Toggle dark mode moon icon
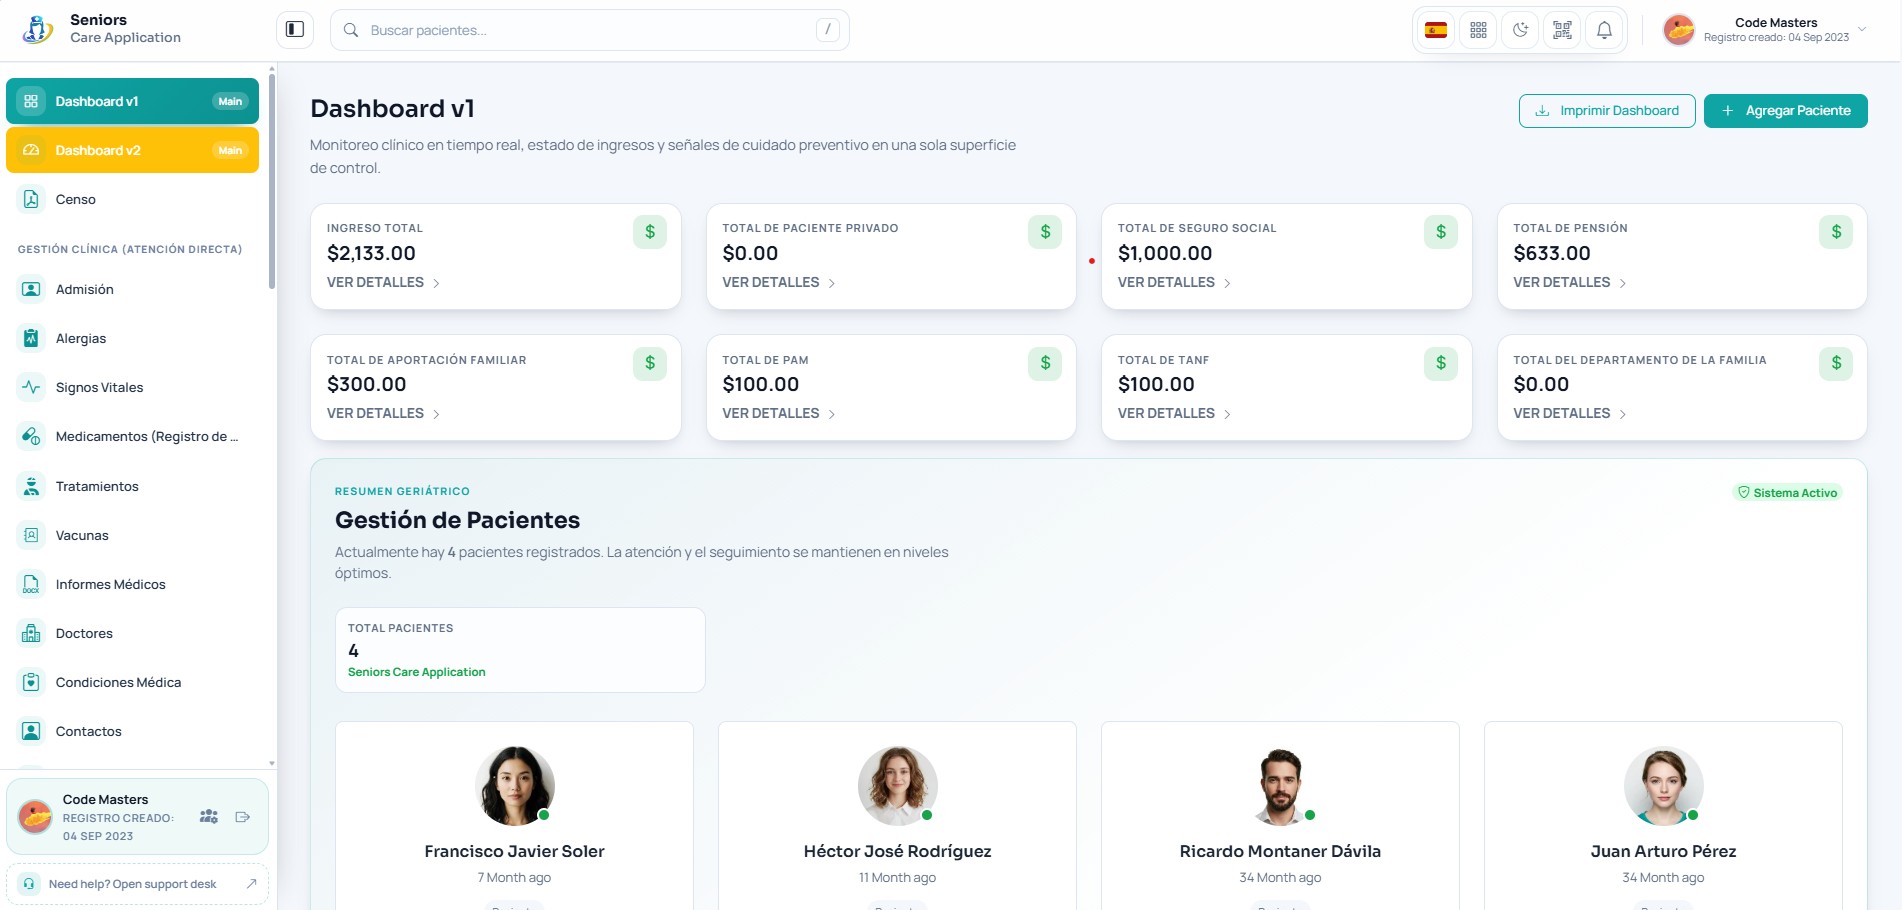Screen dimensions: 1902x910 tap(1520, 30)
